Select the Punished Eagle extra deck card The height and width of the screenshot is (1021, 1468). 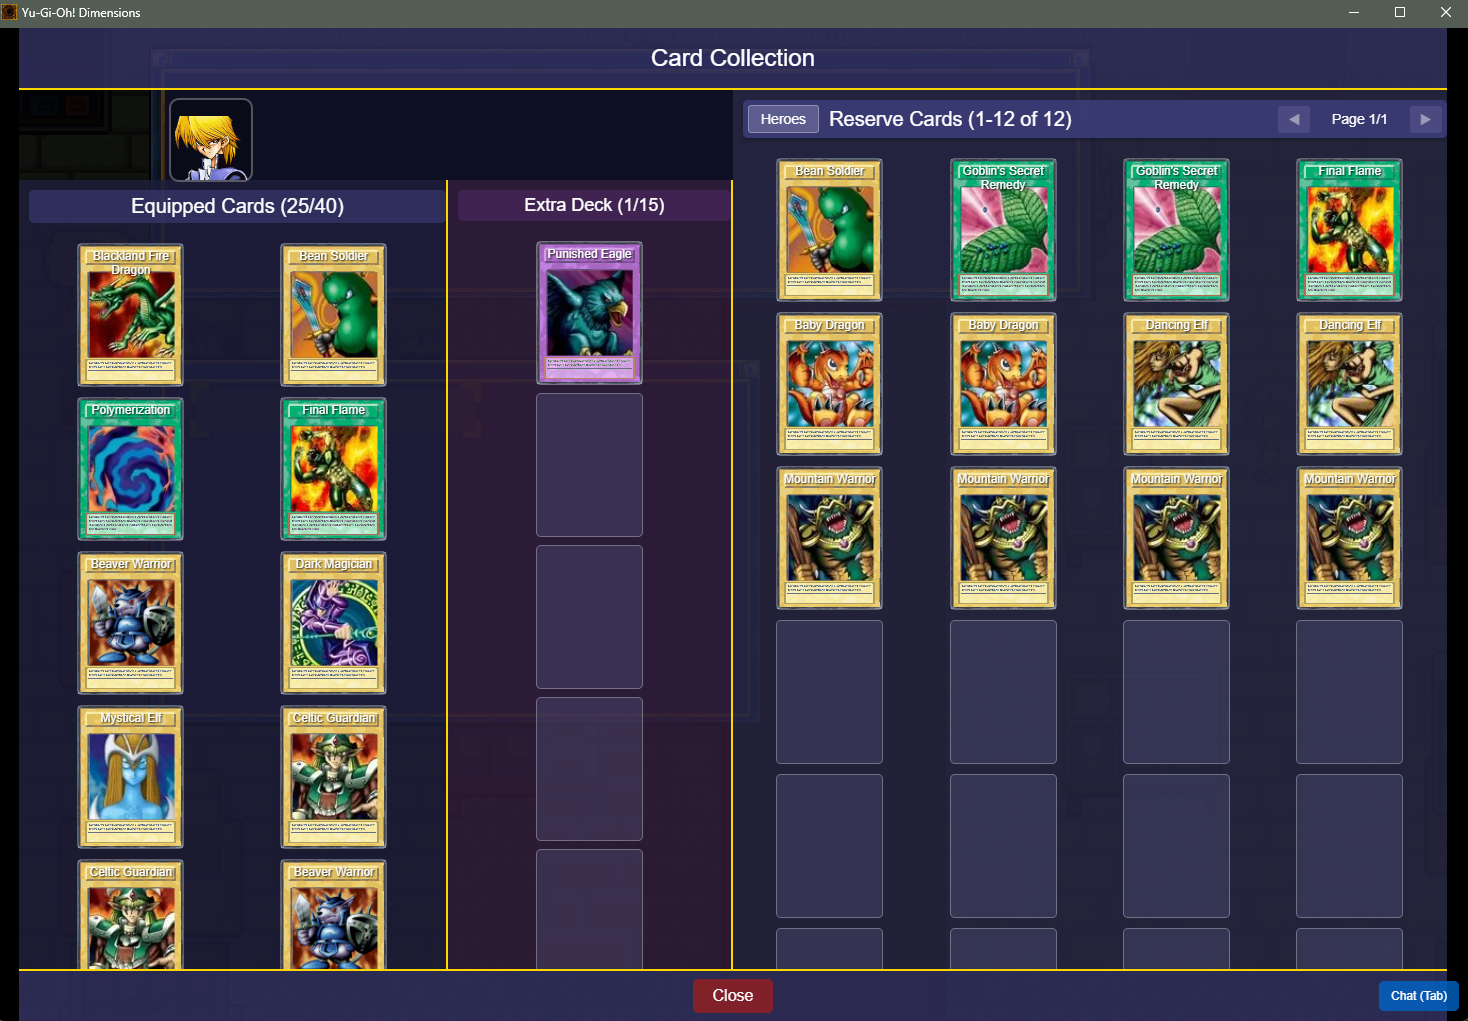click(589, 313)
